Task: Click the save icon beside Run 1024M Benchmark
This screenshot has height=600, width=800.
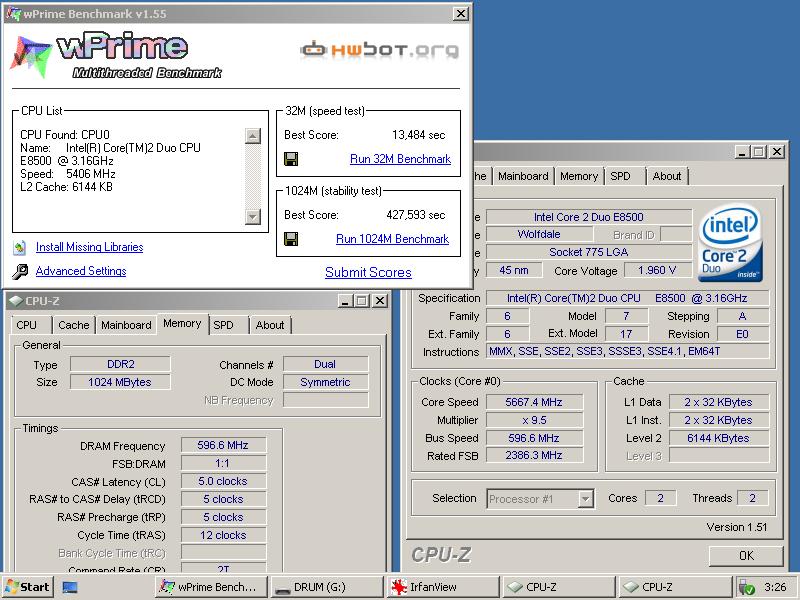Action: coord(291,239)
